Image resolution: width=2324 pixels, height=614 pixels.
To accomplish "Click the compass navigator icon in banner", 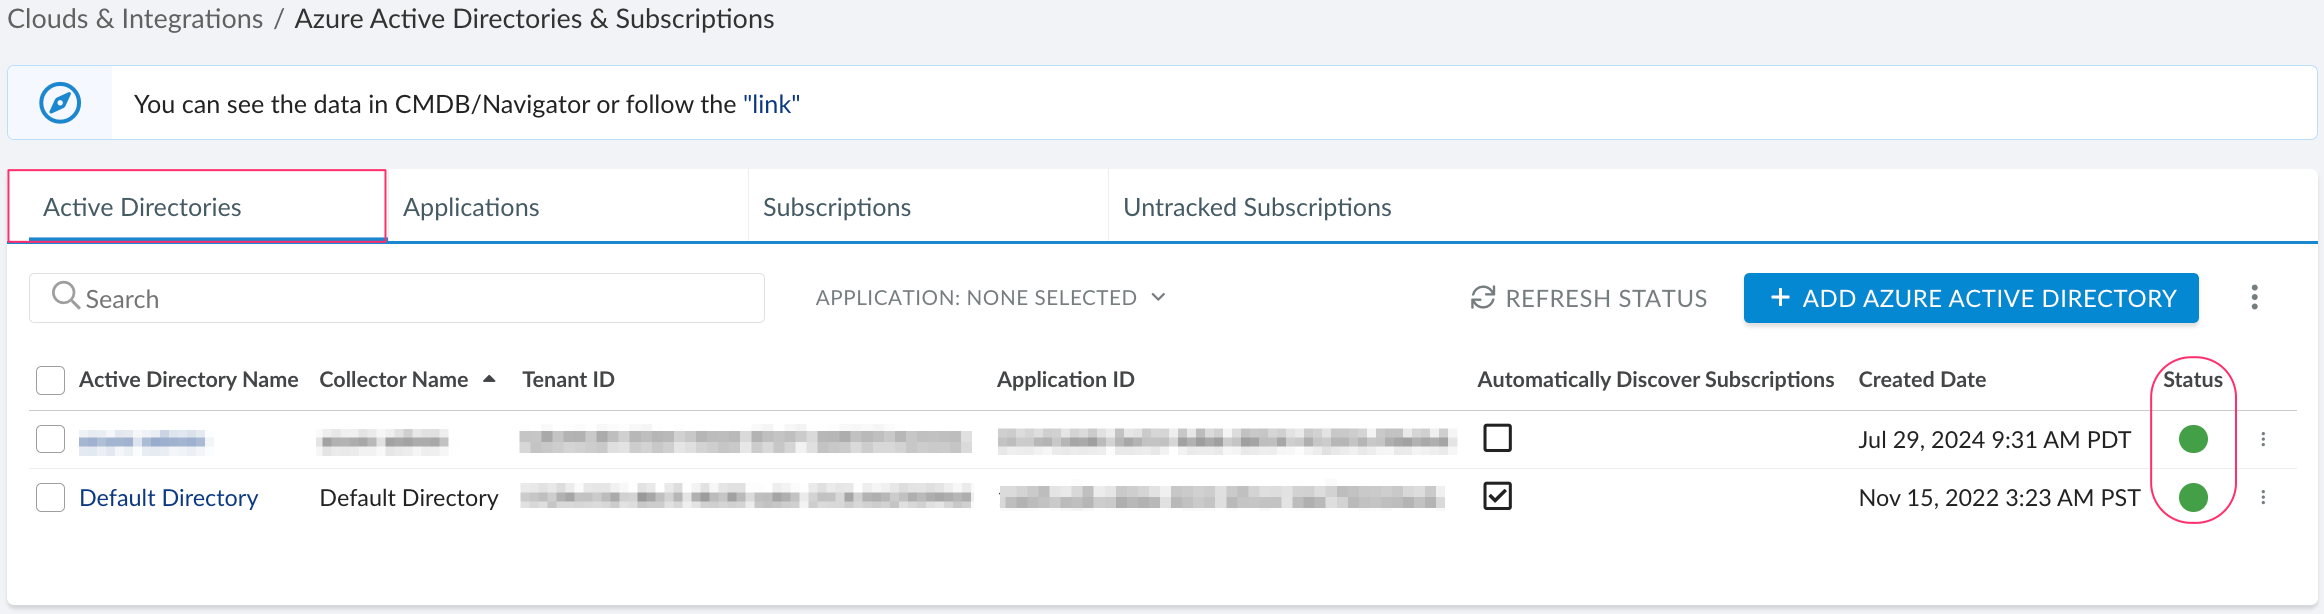I will tap(60, 103).
